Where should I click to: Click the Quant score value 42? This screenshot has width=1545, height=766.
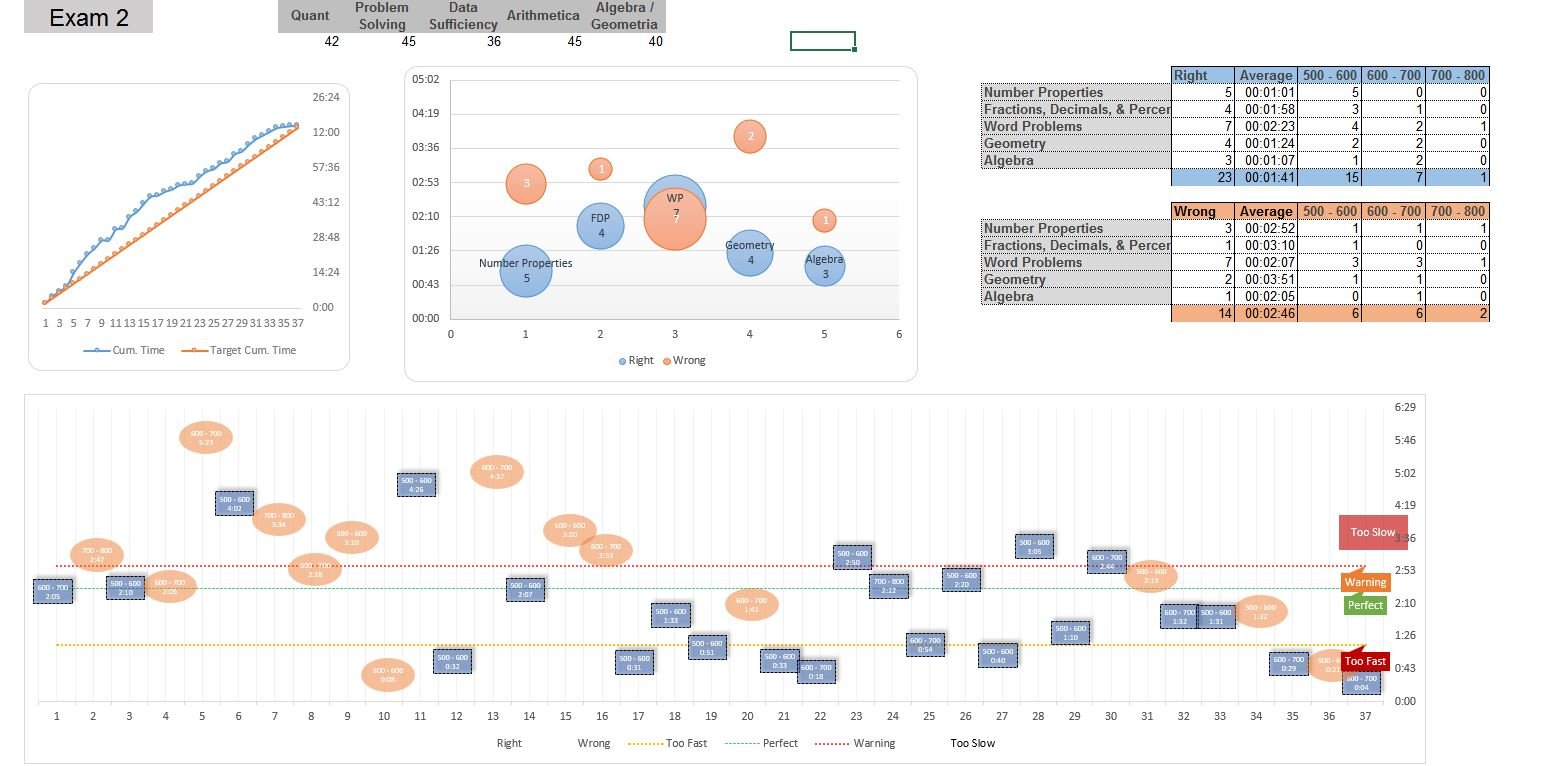(332, 41)
